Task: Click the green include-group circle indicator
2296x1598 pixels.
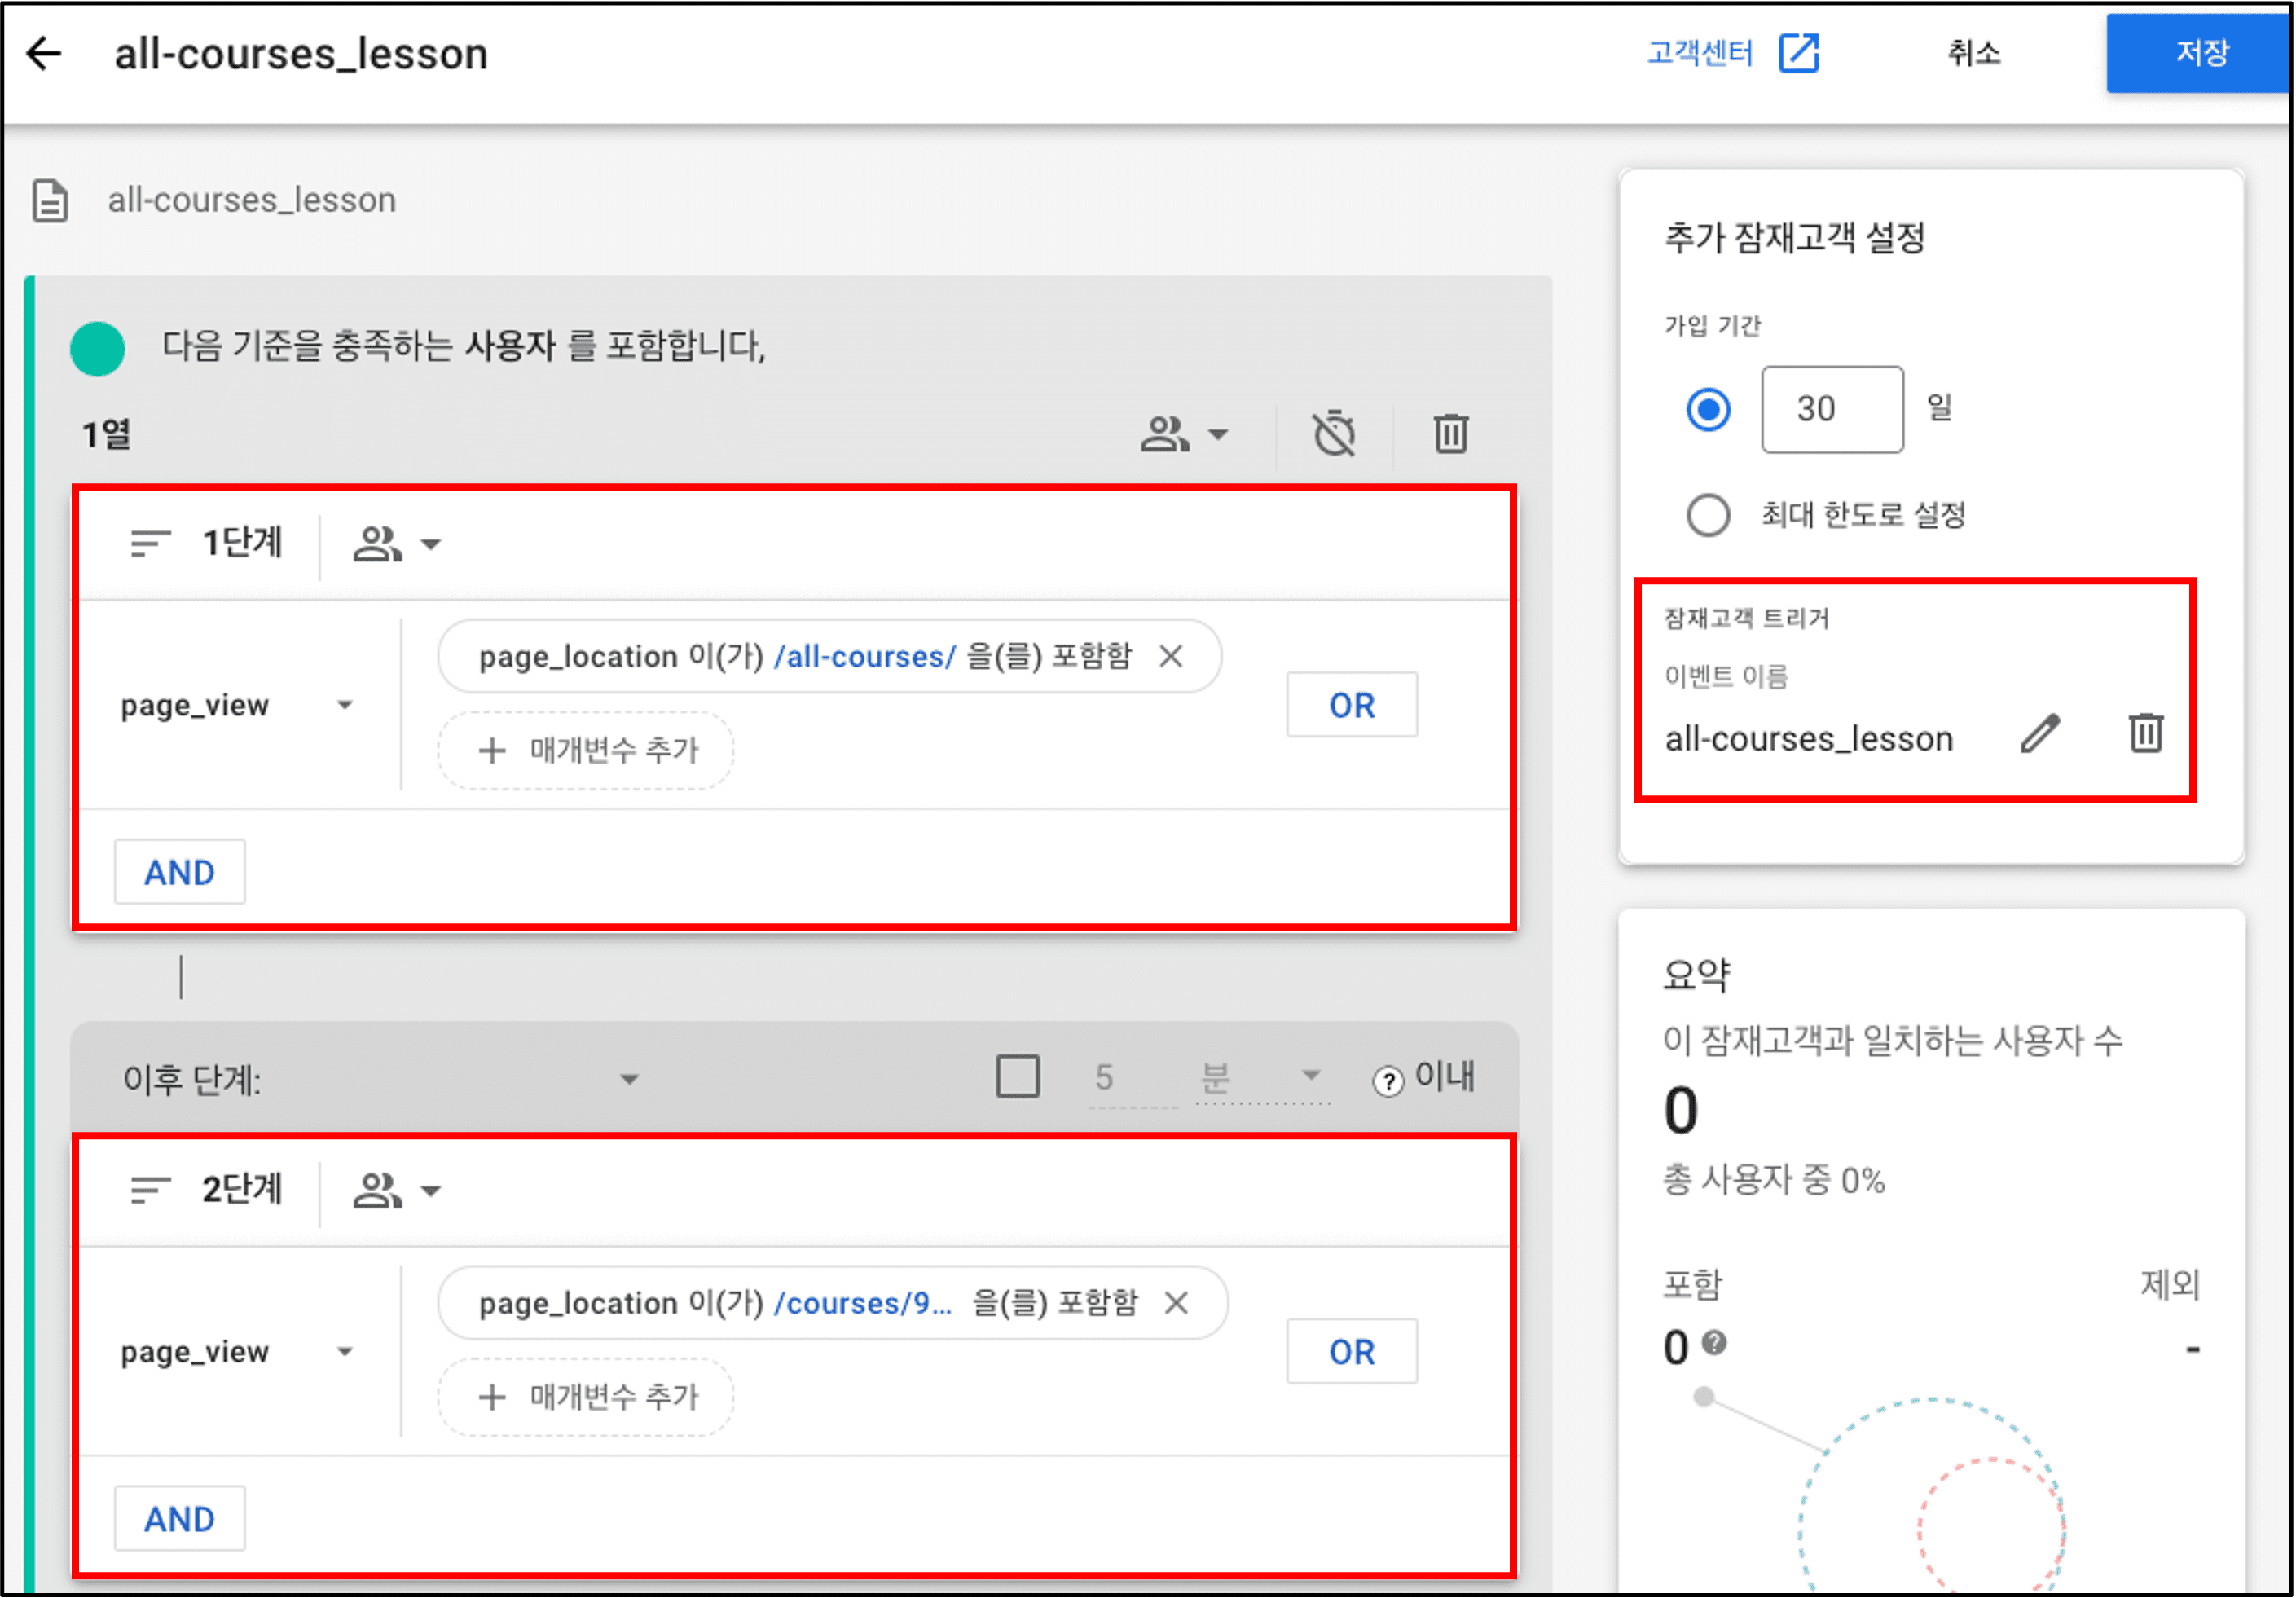Action: [98, 349]
